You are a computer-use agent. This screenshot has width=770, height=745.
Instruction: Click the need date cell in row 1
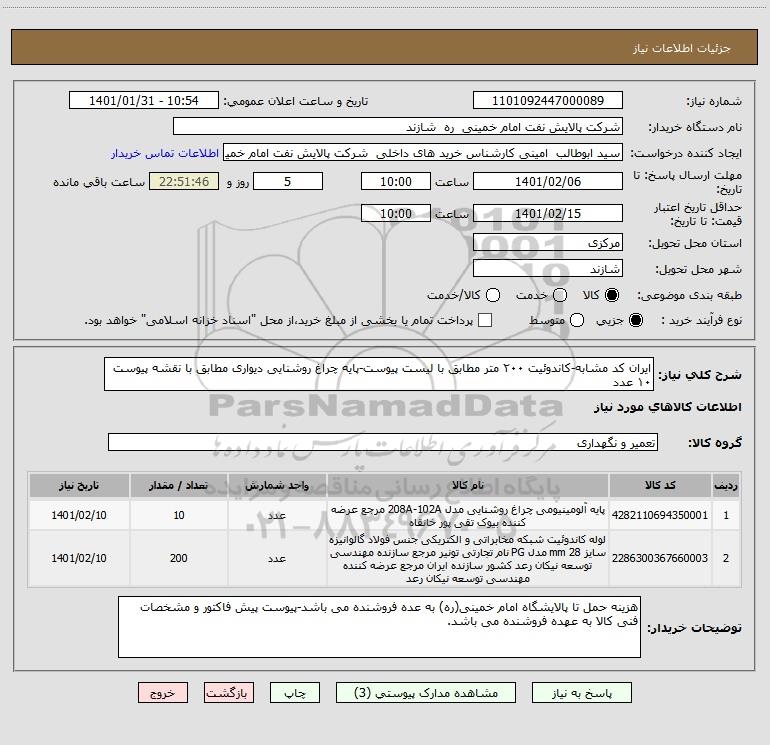click(x=79, y=515)
